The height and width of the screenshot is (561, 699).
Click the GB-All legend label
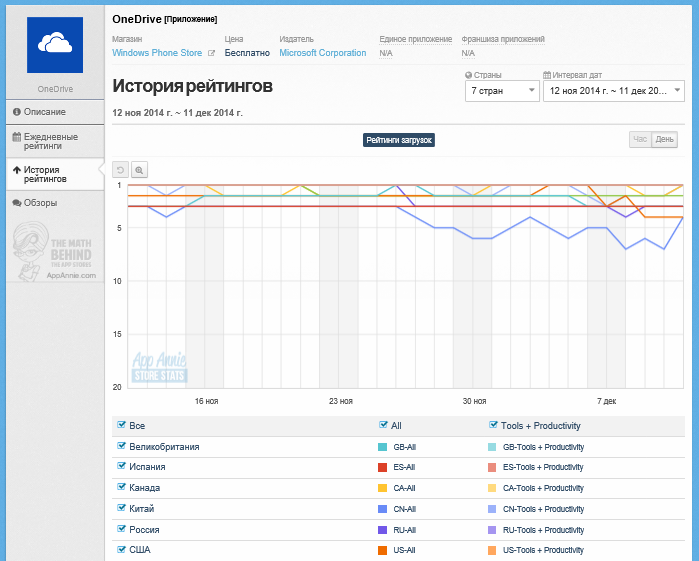coord(404,447)
